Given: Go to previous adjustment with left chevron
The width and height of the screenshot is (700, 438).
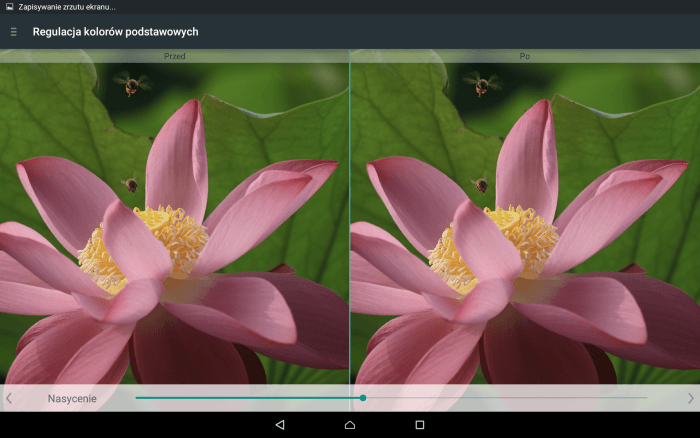Looking at the screenshot, I should 9,398.
